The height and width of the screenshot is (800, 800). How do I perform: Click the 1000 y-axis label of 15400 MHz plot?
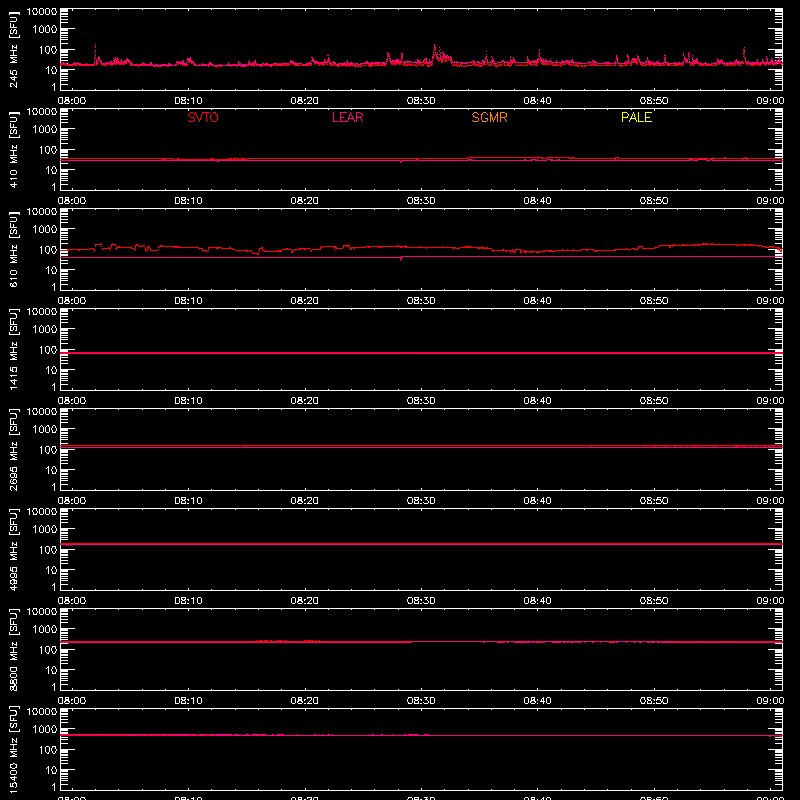[x=45, y=730]
